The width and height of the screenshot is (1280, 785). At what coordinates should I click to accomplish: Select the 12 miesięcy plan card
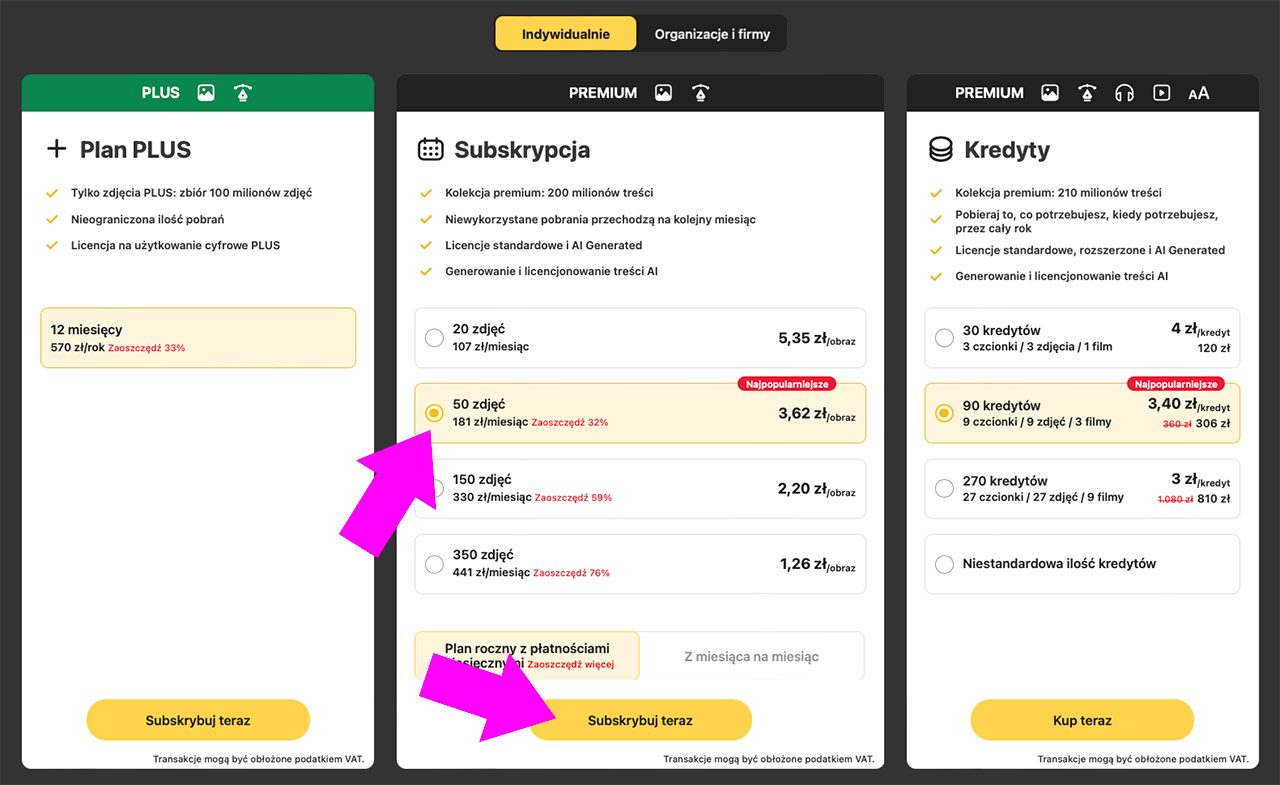point(198,338)
